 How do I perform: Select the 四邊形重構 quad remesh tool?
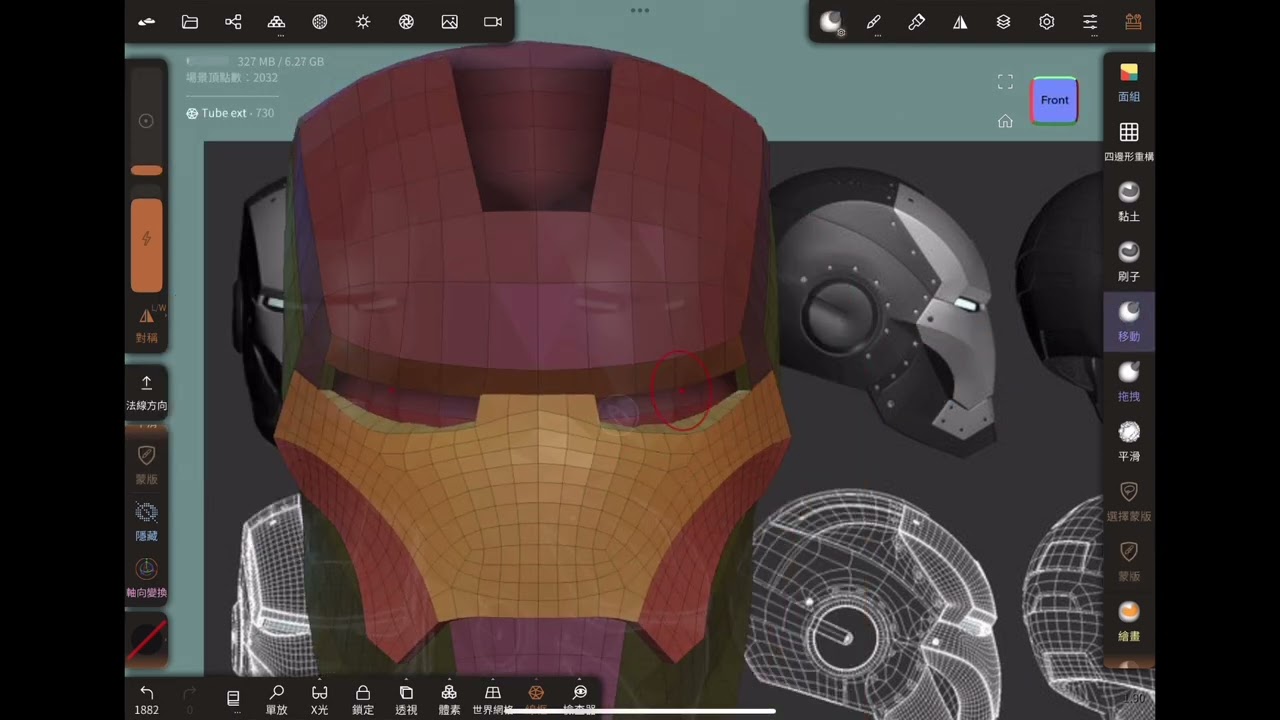tap(1129, 142)
